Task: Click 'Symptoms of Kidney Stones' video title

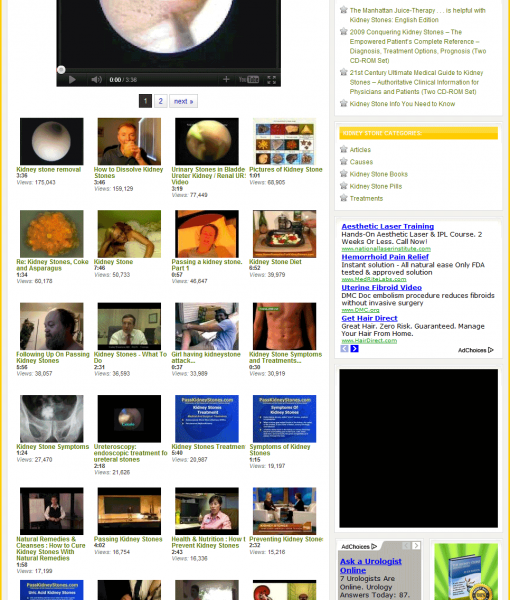Action: (280, 450)
